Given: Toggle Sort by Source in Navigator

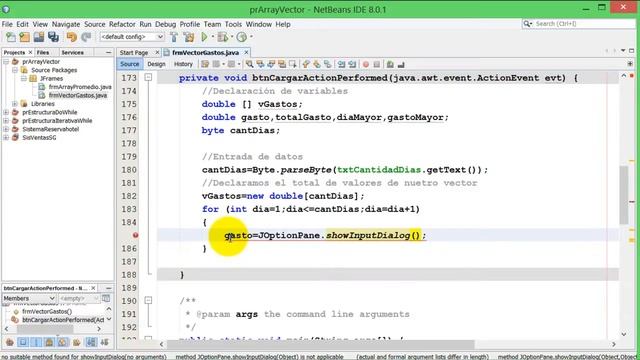Looking at the screenshot, I should [104, 342].
